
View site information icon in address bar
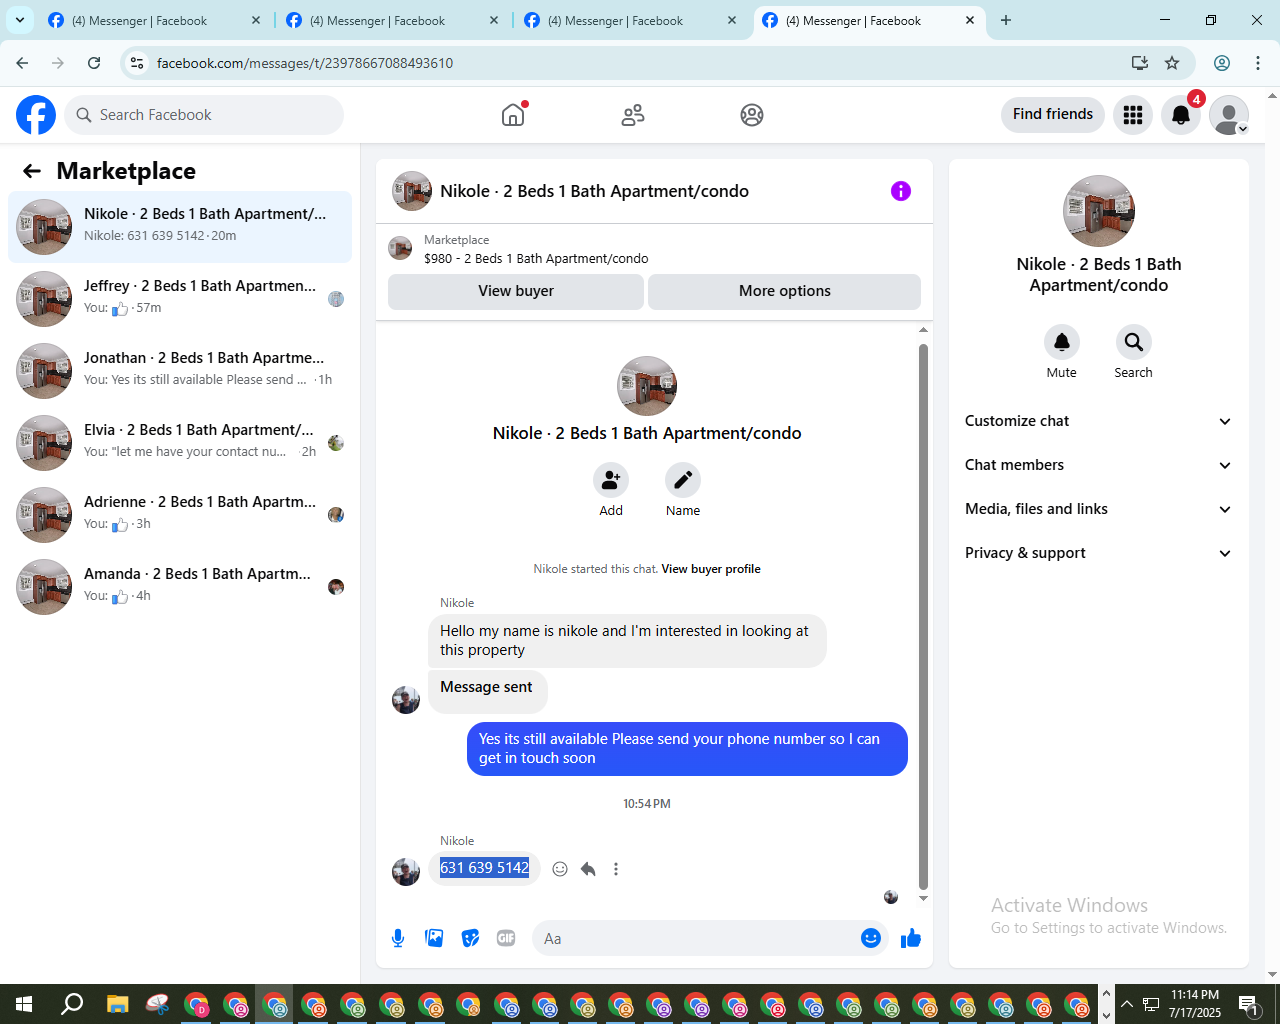[137, 63]
